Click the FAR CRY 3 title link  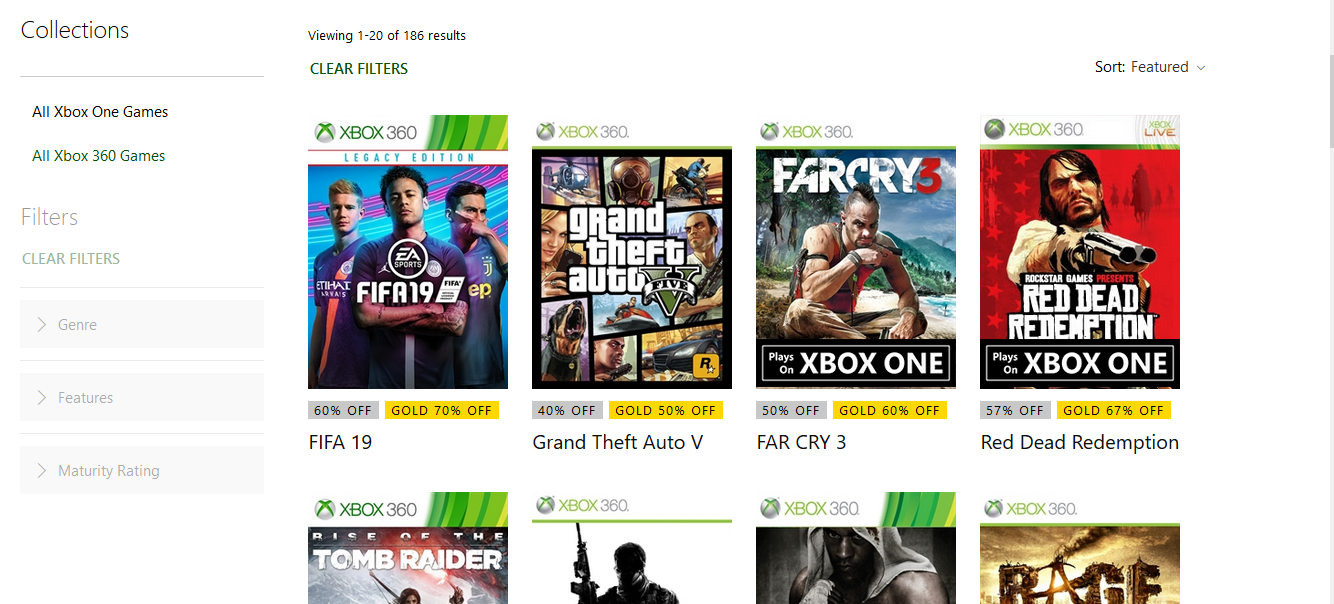click(801, 442)
